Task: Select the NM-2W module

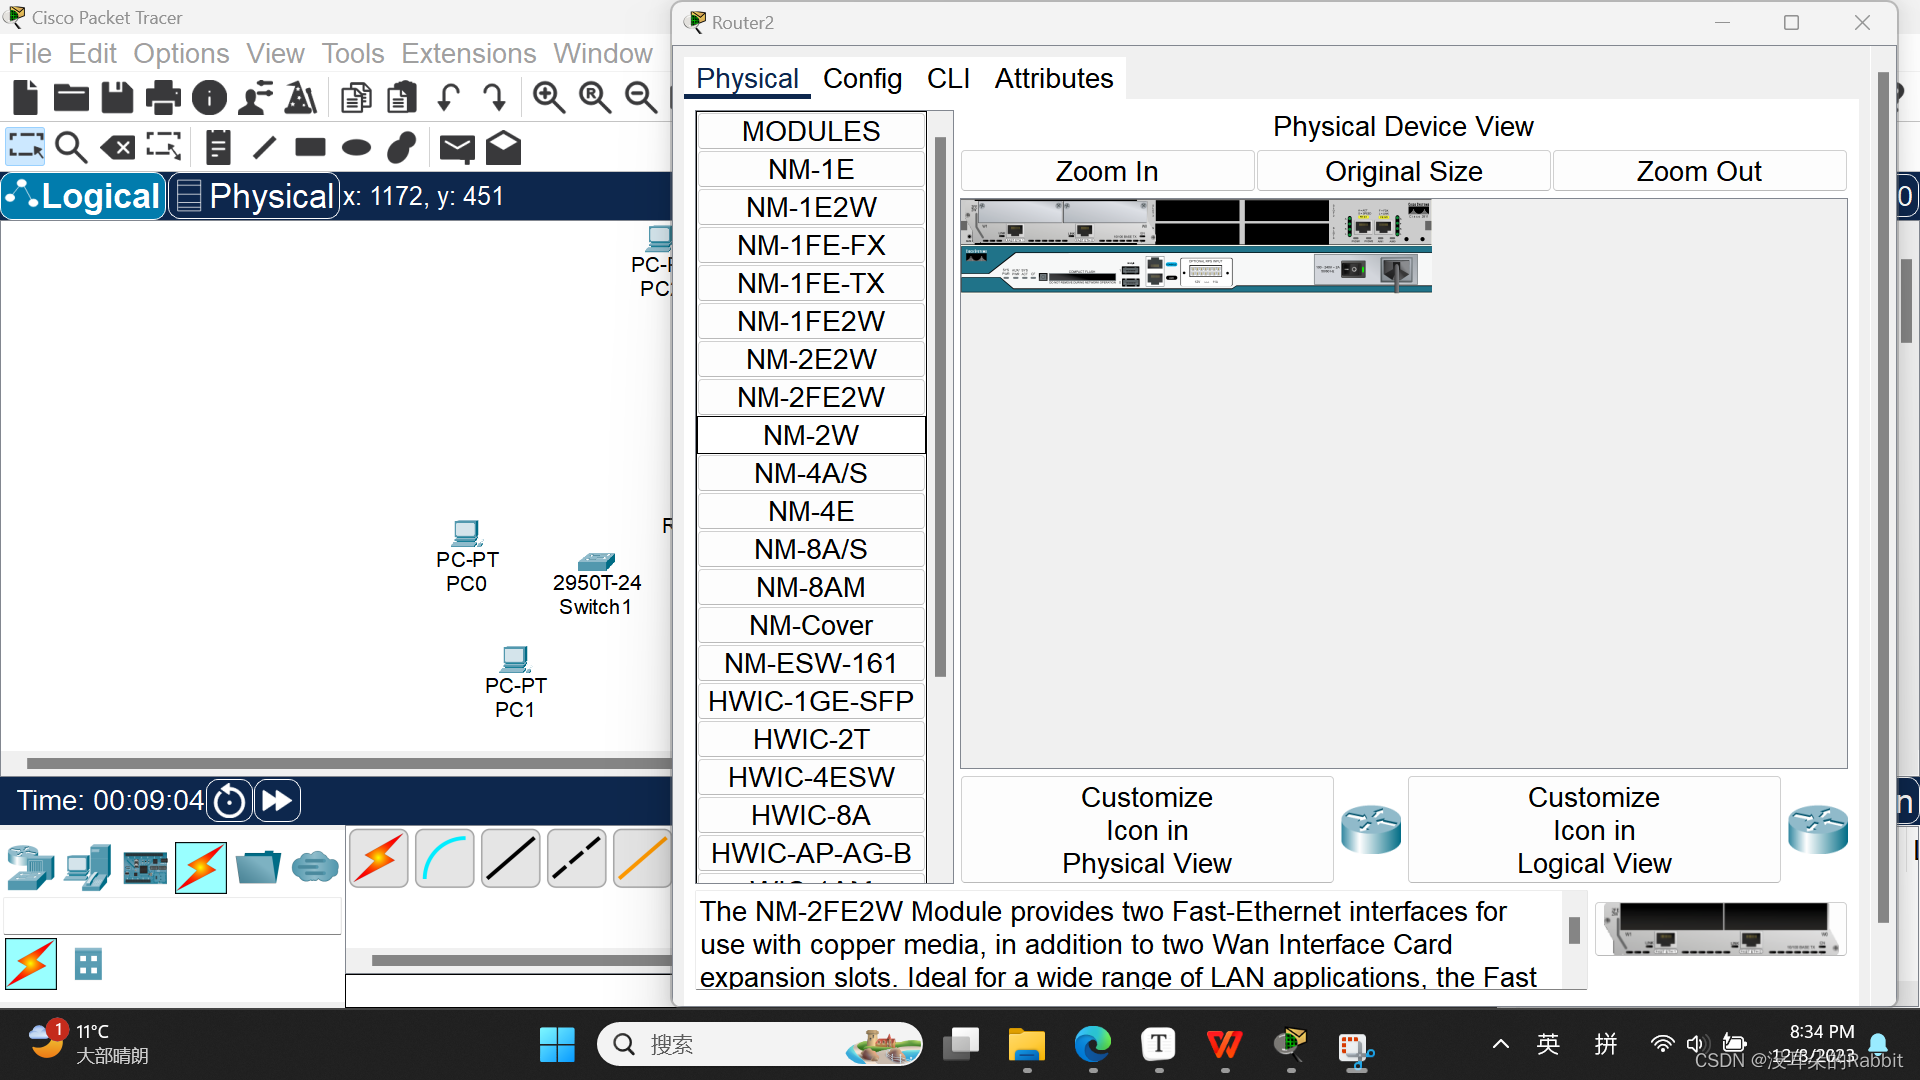Action: (811, 435)
